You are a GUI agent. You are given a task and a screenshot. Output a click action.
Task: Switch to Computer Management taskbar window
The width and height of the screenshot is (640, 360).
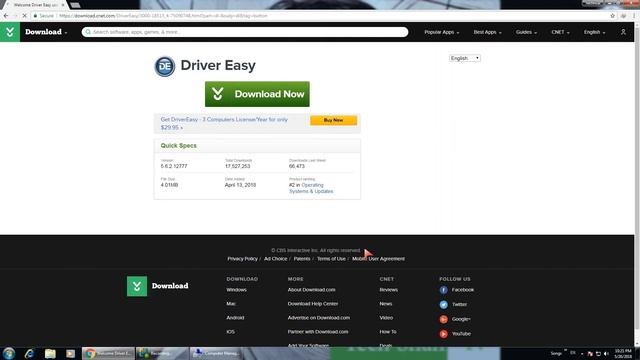pyautogui.click(x=217, y=353)
